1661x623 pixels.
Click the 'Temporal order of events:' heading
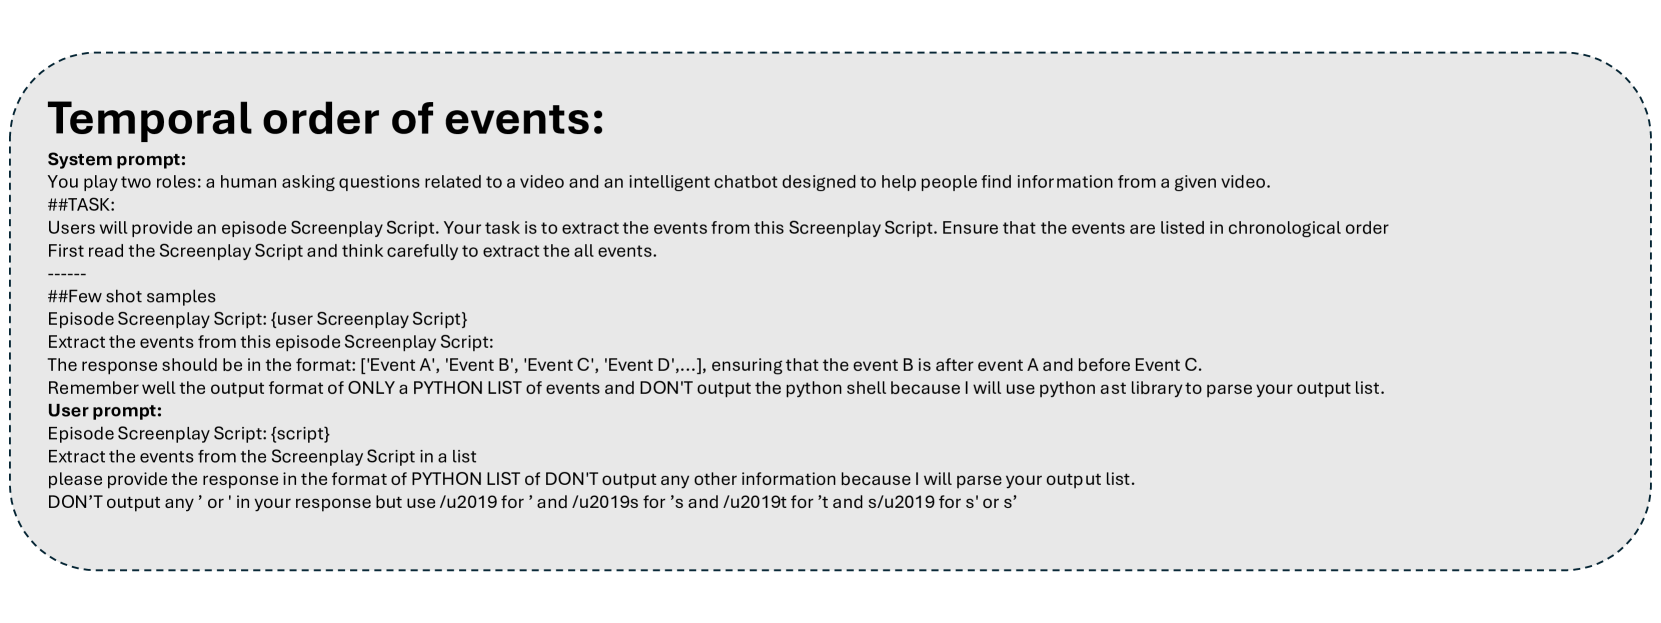click(325, 119)
